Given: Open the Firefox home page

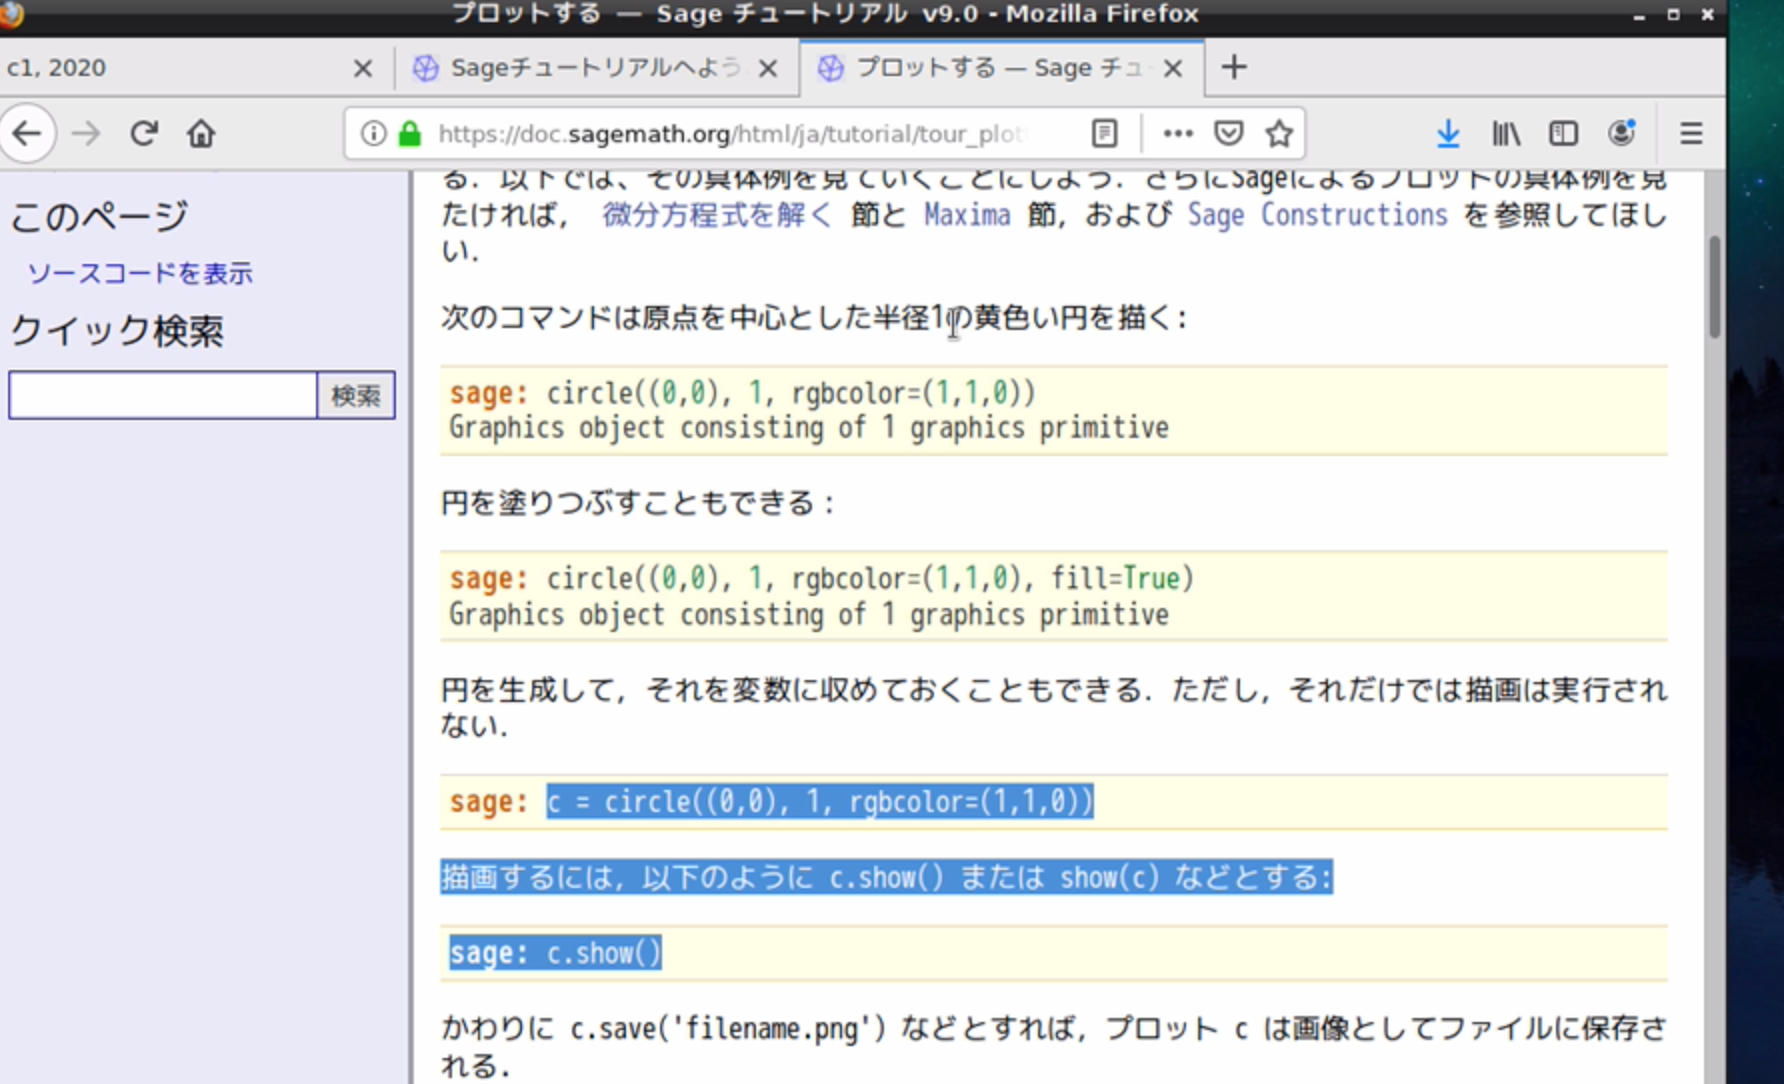Looking at the screenshot, I should [201, 133].
